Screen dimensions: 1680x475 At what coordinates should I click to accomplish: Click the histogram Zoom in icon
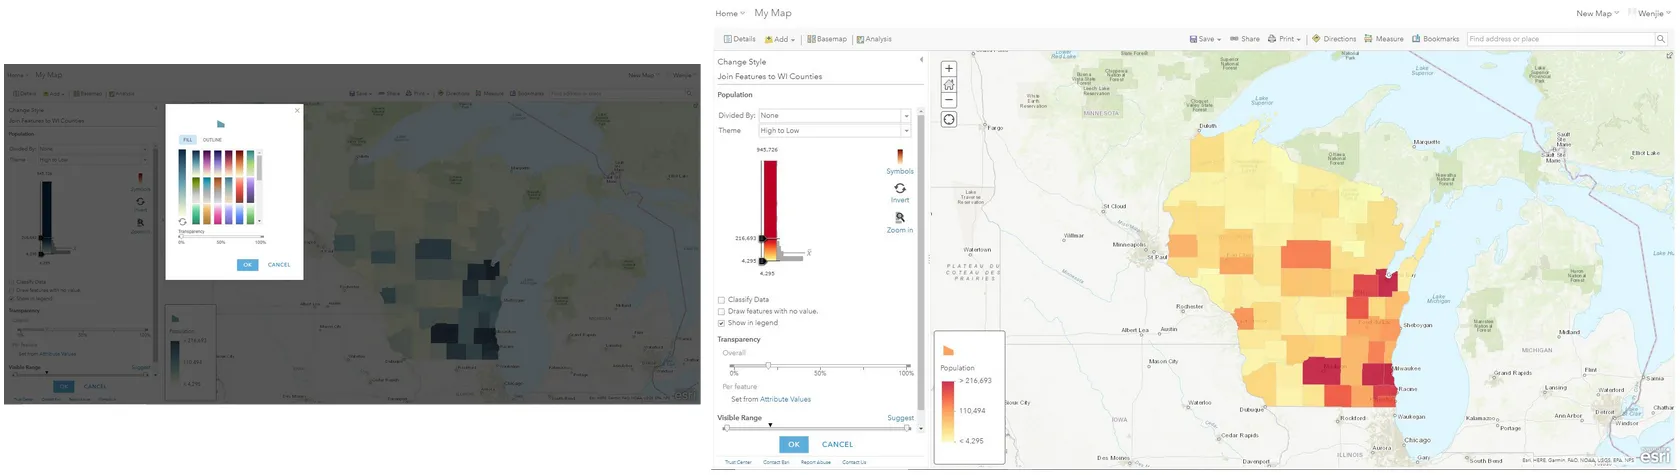(899, 219)
